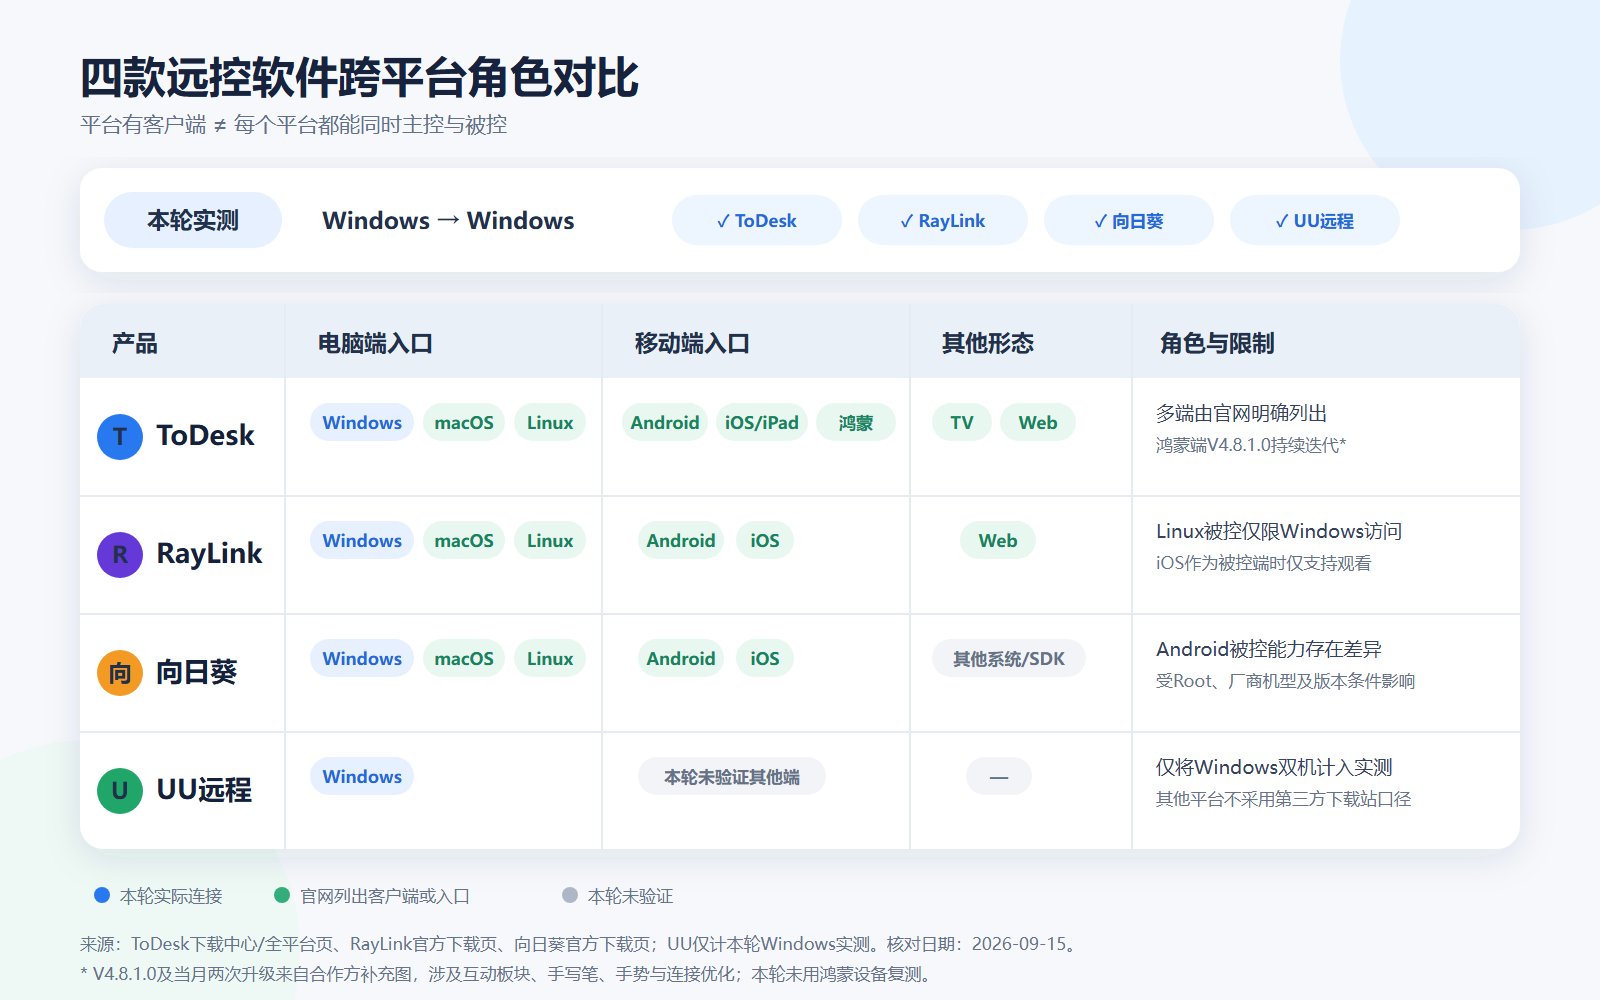Screen dimensions: 1600x1000
Task: Click the note 受Root、厂商机型及版本条件影响
Action: (x=1285, y=681)
